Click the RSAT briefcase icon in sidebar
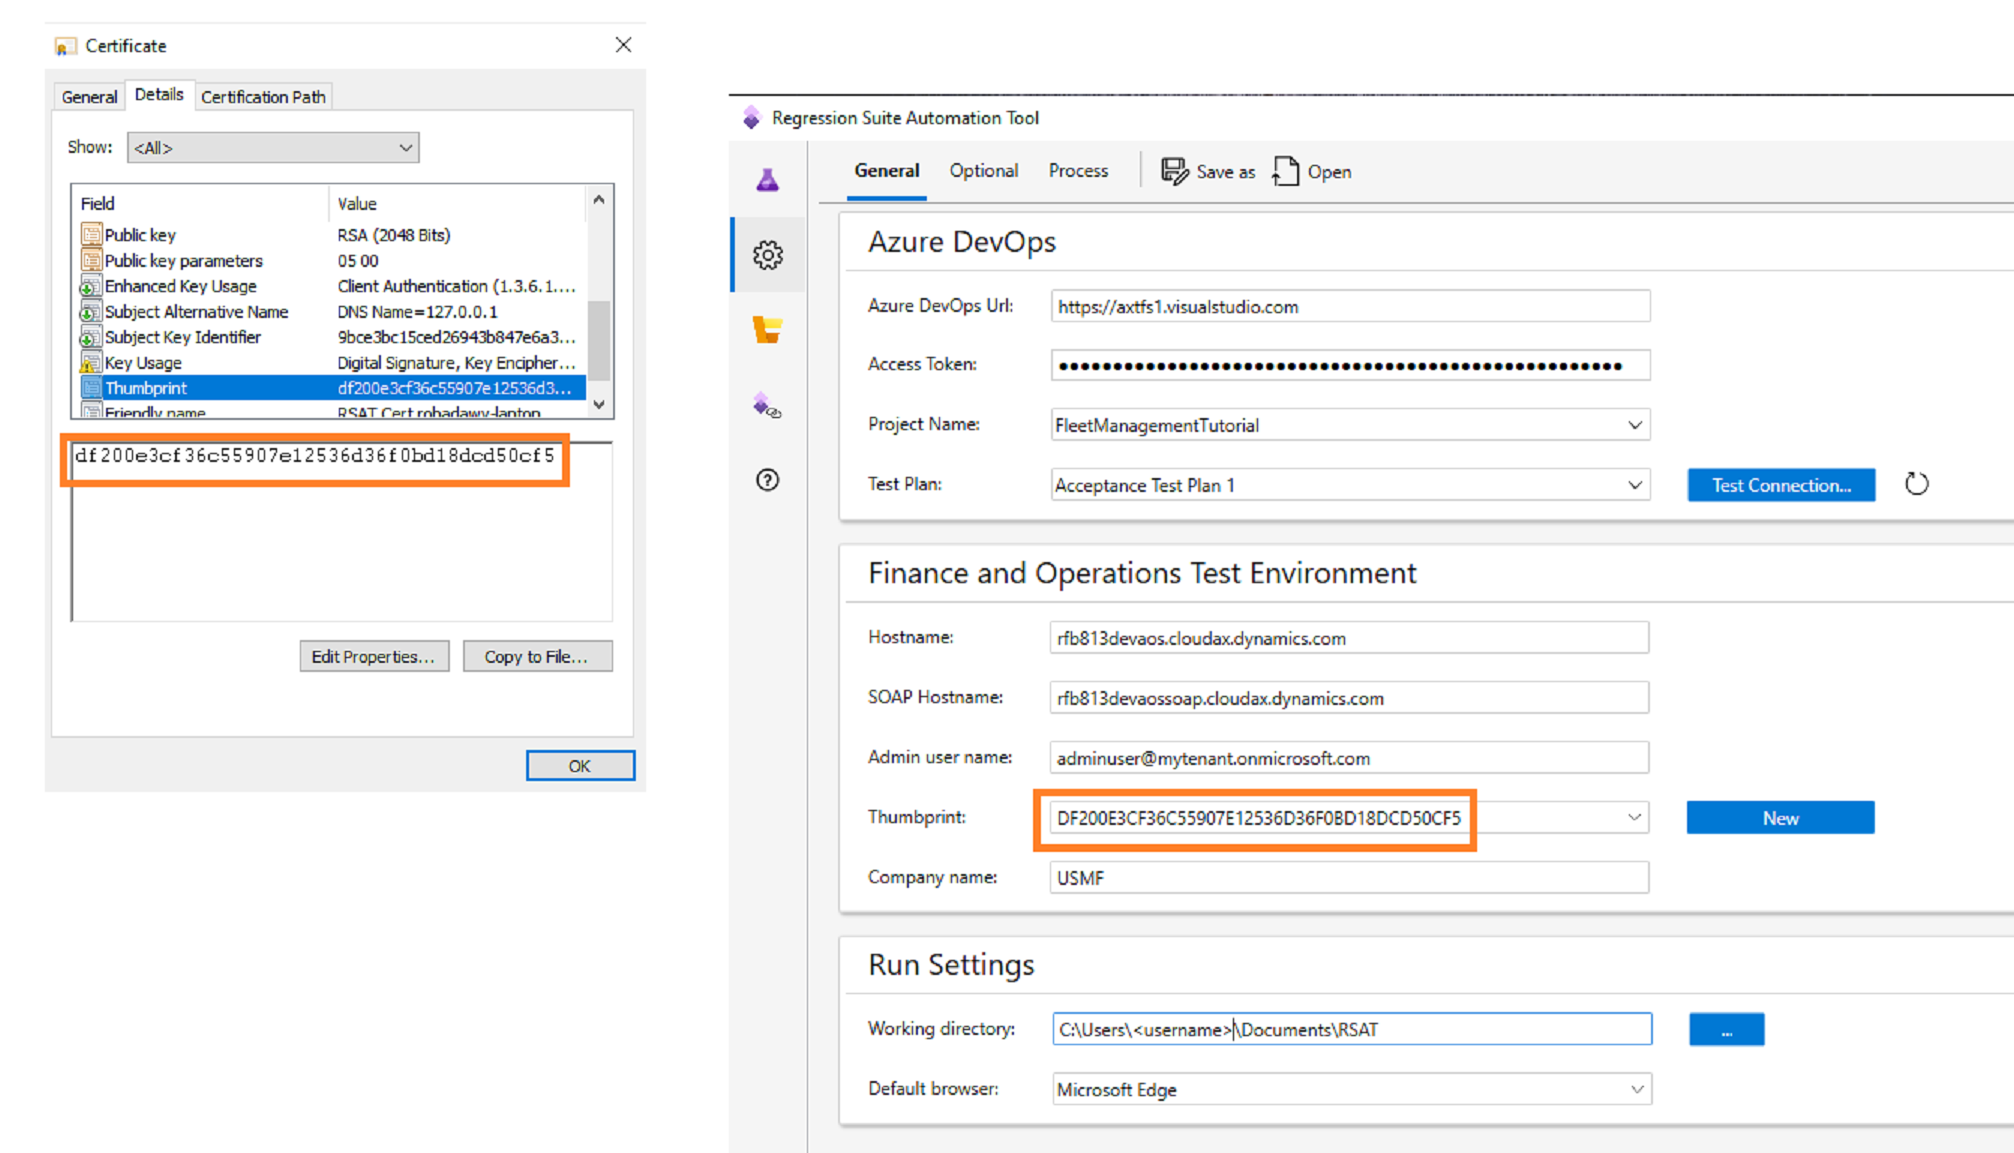Image resolution: width=2014 pixels, height=1153 pixels. click(768, 328)
